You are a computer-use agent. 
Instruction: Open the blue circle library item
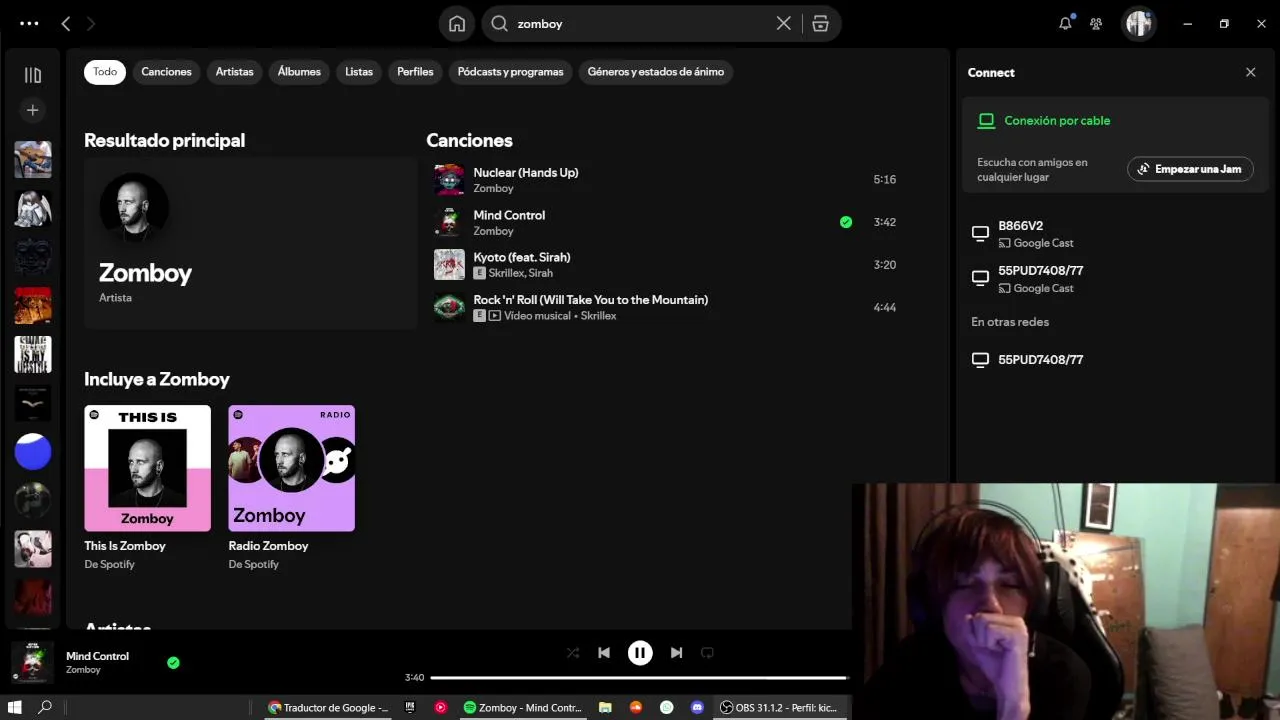[x=33, y=451]
